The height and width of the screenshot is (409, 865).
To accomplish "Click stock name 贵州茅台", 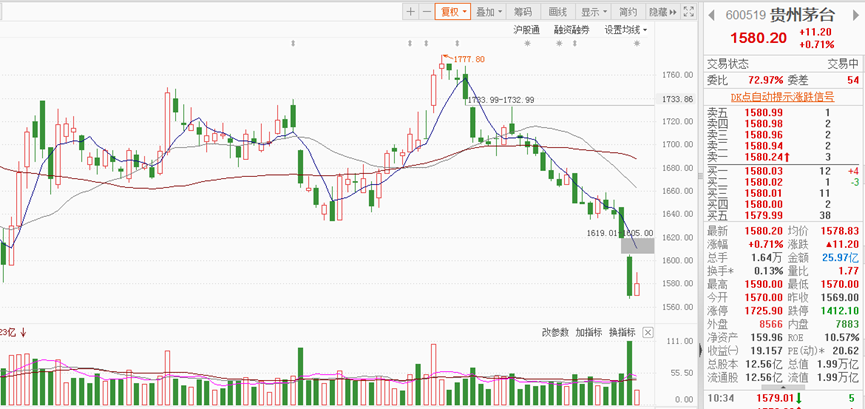I will coord(803,15).
